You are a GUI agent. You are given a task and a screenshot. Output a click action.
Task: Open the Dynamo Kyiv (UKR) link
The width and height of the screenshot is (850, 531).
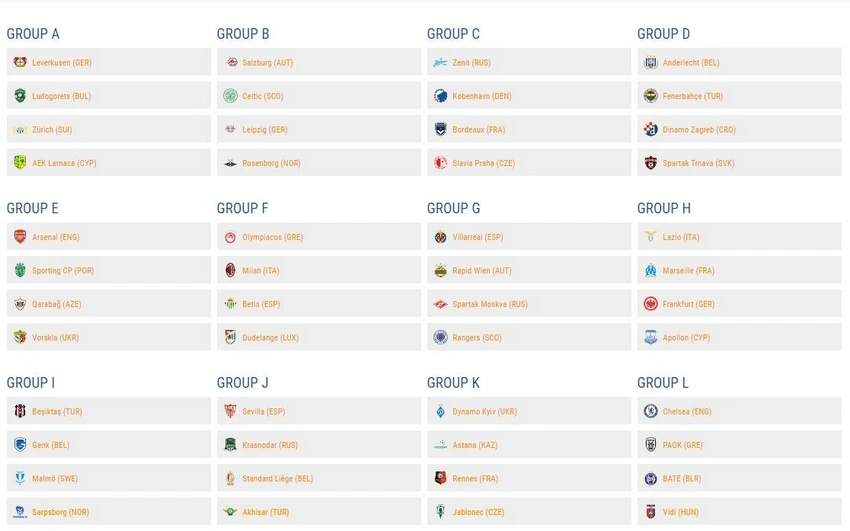pyautogui.click(x=485, y=412)
